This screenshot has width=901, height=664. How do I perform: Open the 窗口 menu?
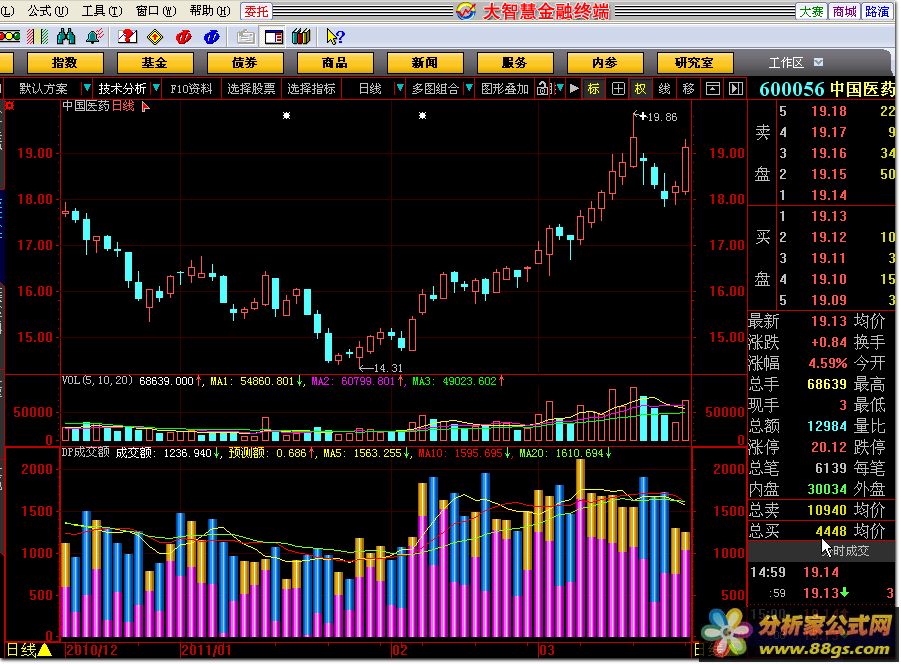pos(156,11)
